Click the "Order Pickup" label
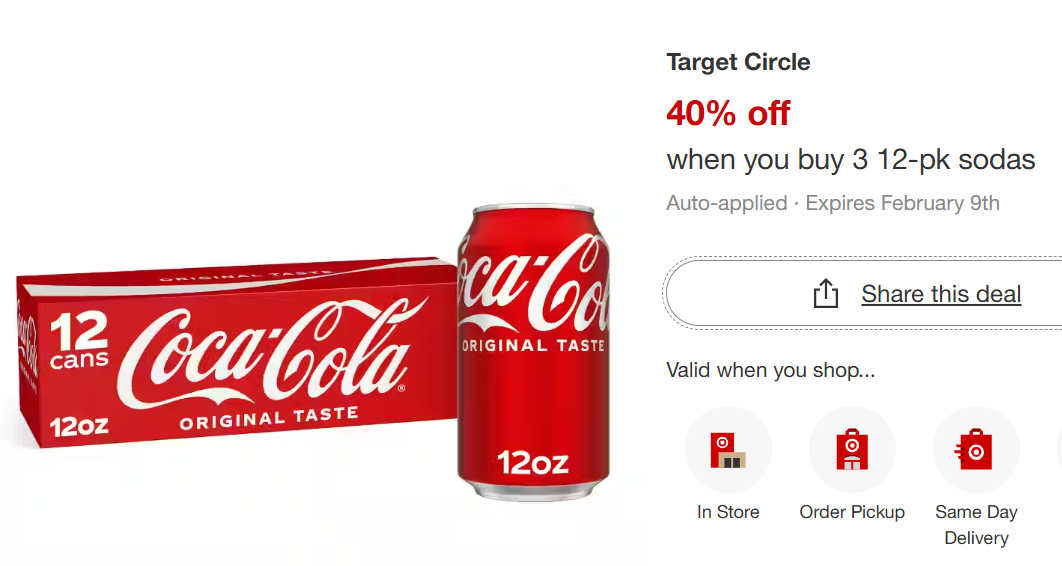The width and height of the screenshot is (1062, 566). 852,512
